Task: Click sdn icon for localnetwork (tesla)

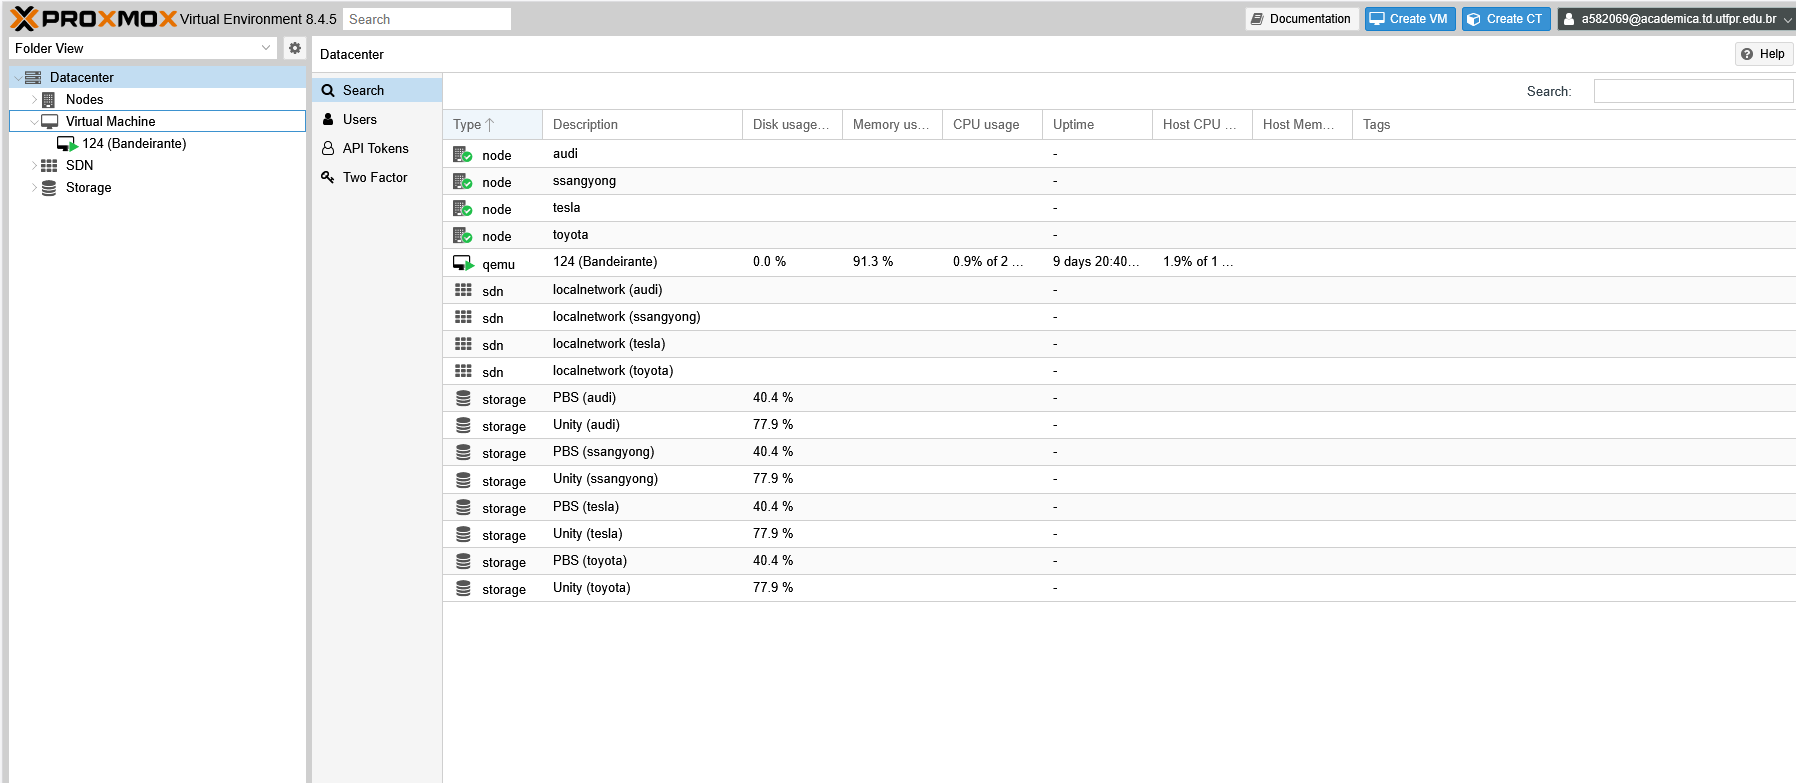Action: tap(463, 344)
